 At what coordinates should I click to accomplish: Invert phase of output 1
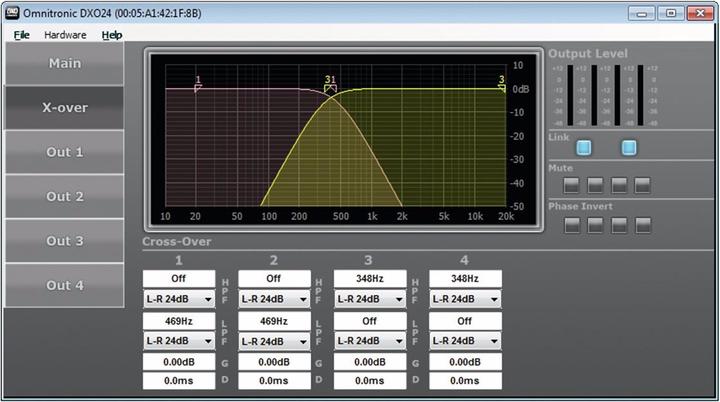click(572, 225)
